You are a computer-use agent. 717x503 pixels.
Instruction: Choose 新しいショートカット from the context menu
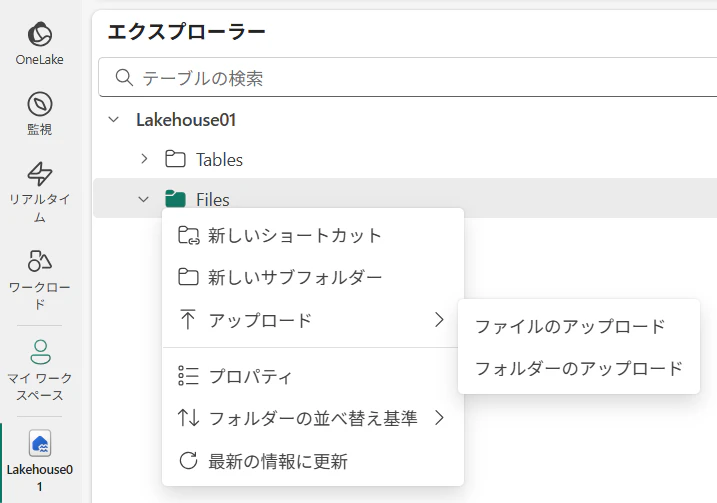295,235
